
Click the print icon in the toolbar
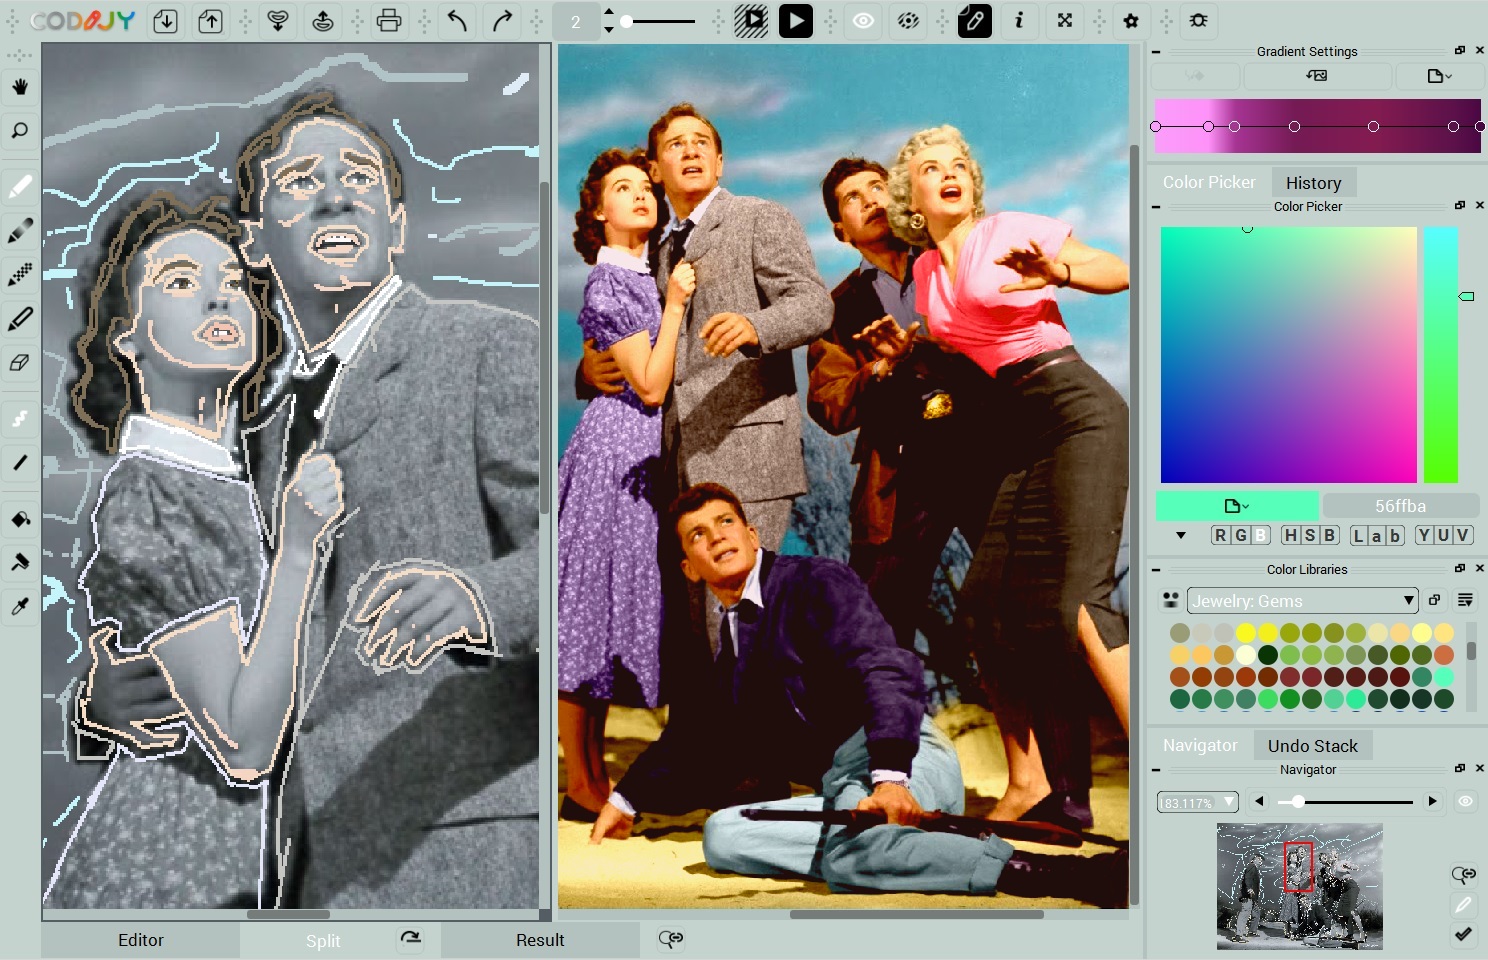[x=389, y=21]
